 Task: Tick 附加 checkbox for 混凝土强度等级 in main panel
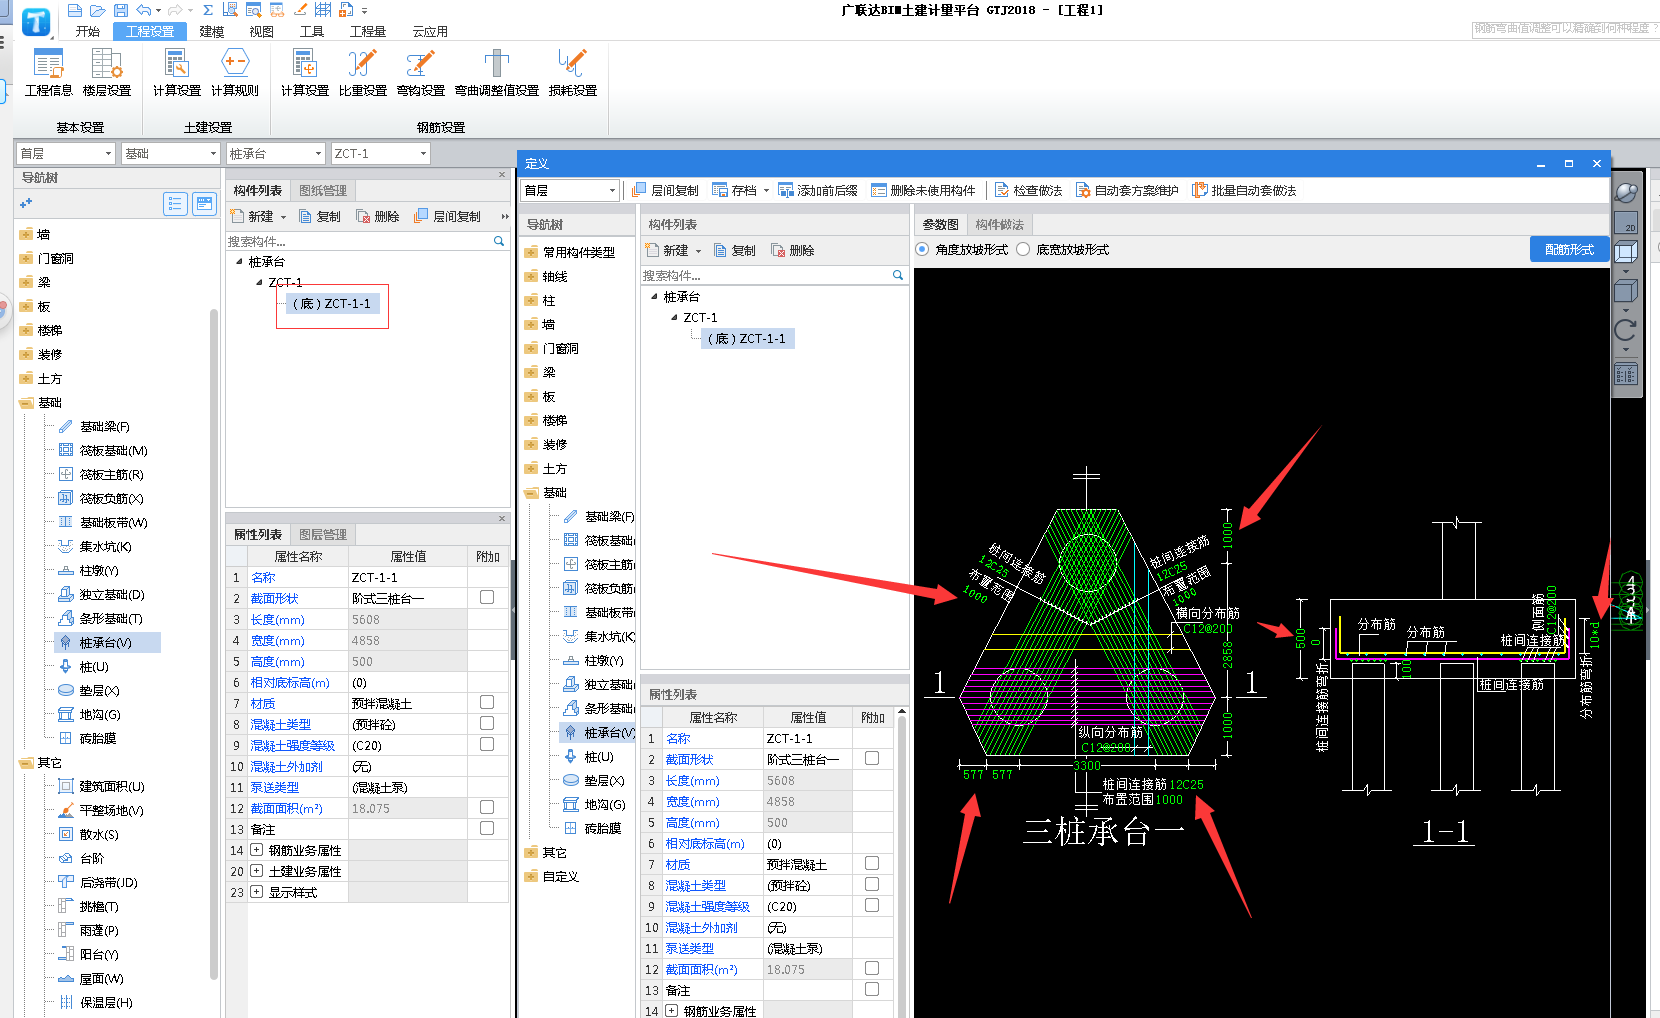487,744
